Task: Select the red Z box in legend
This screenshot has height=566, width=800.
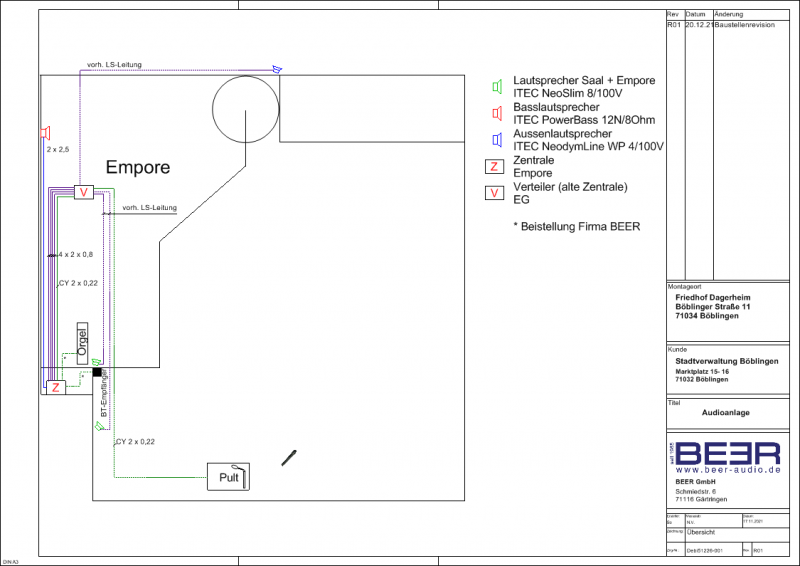Action: coord(494,167)
